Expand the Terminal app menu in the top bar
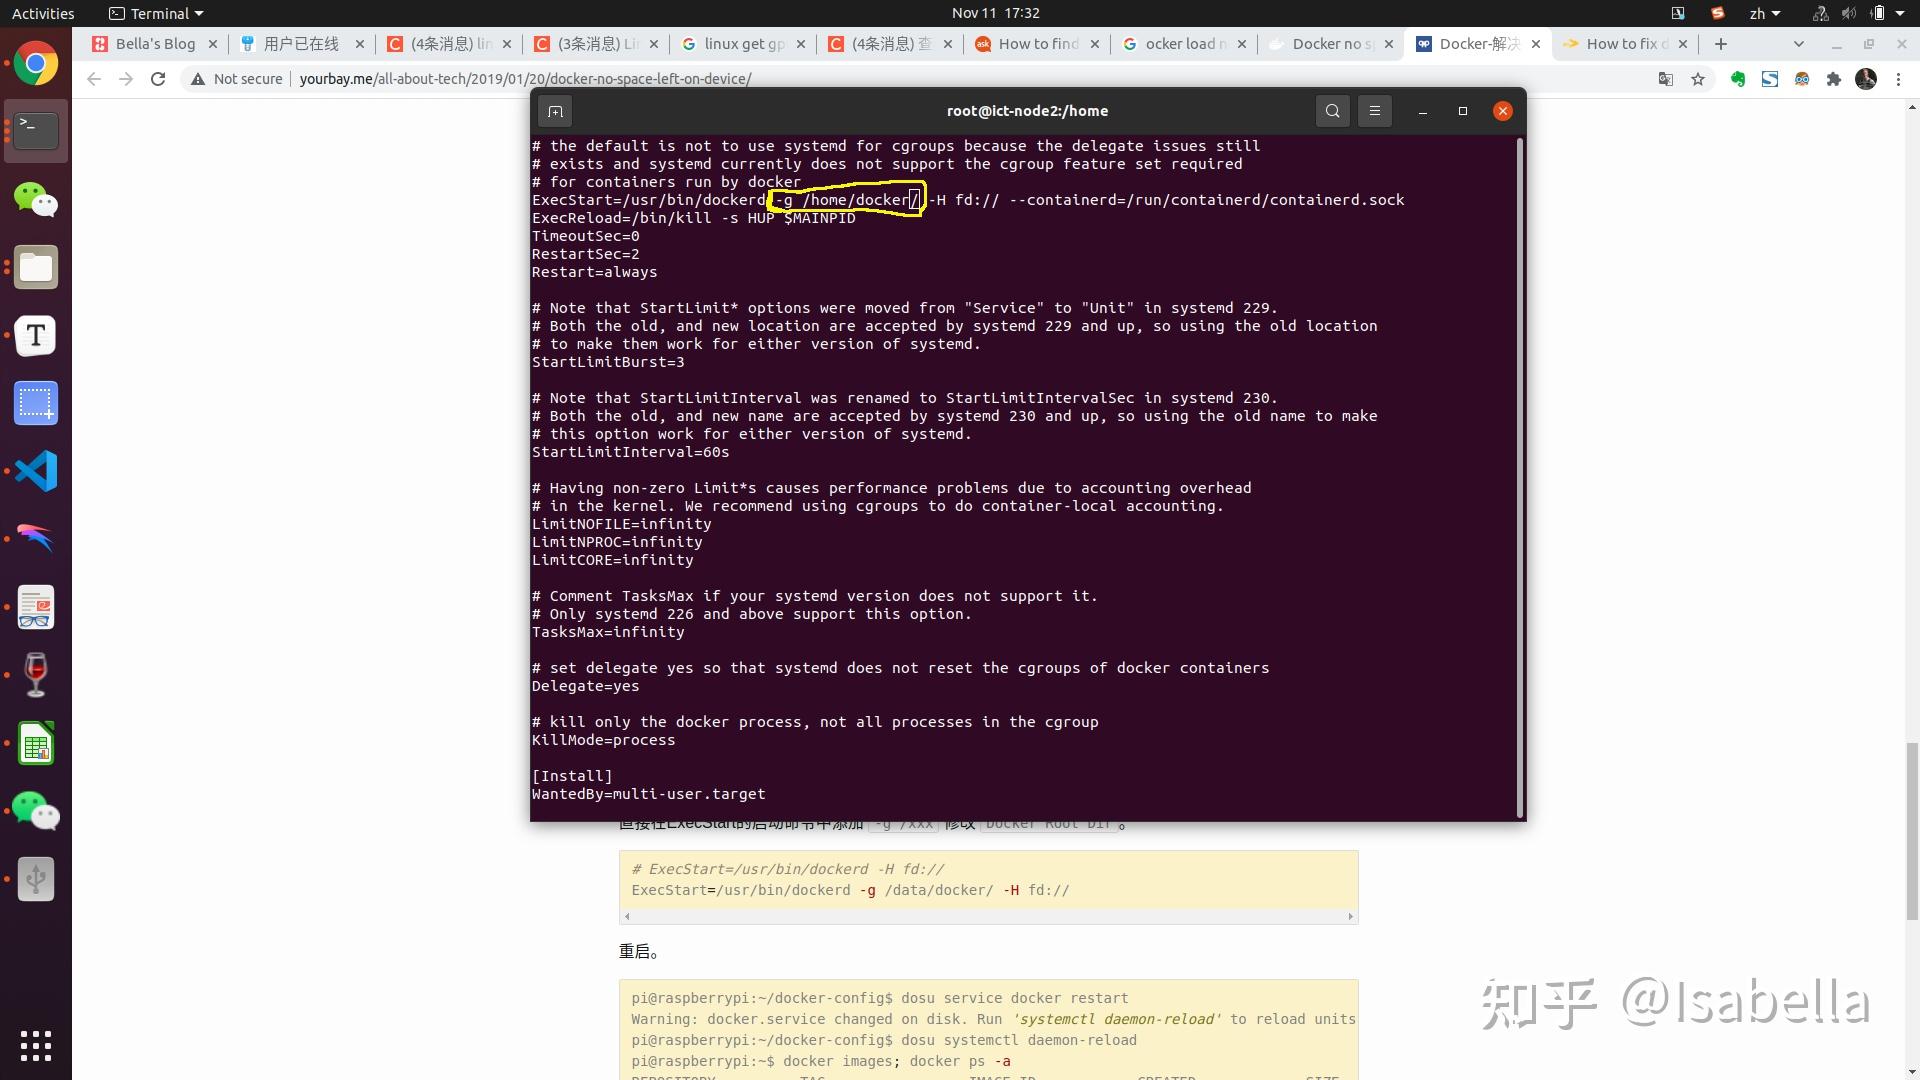 pyautogui.click(x=156, y=13)
